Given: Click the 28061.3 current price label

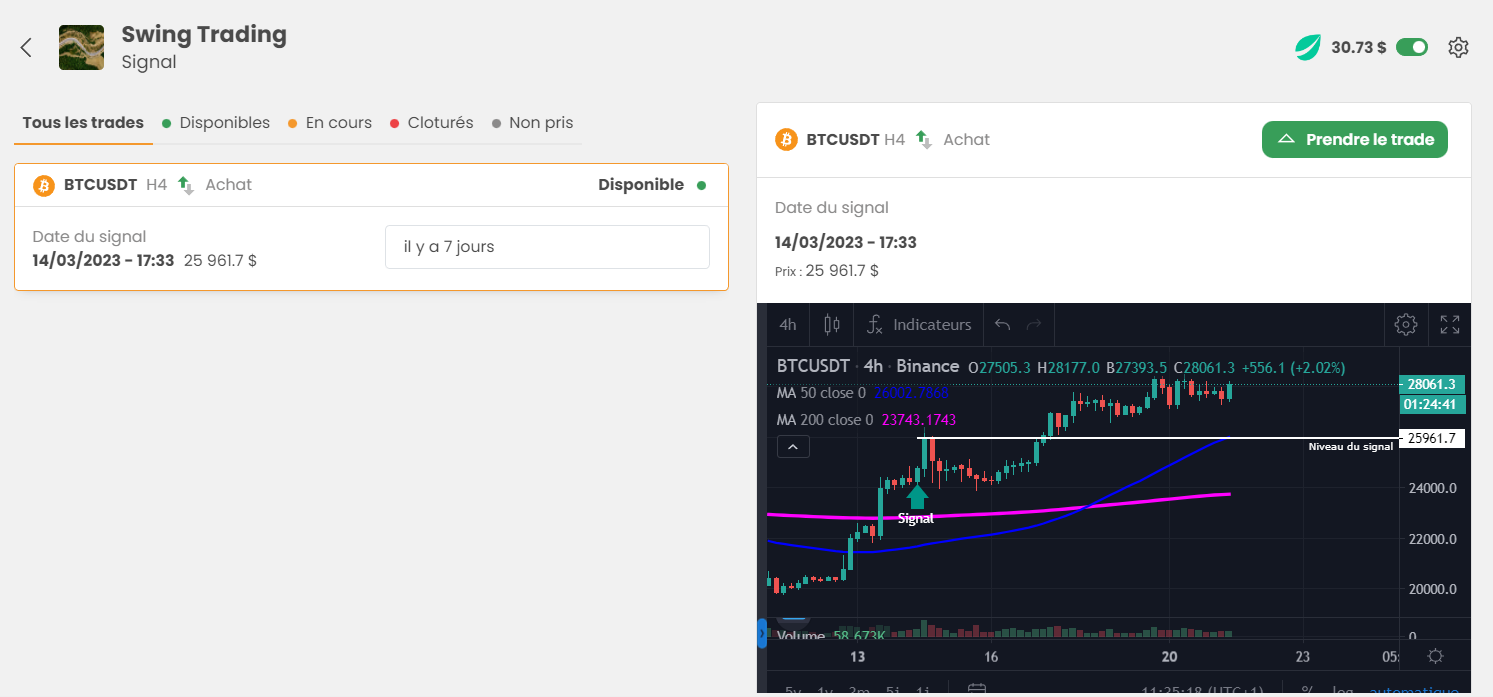Looking at the screenshot, I should pyautogui.click(x=1433, y=384).
